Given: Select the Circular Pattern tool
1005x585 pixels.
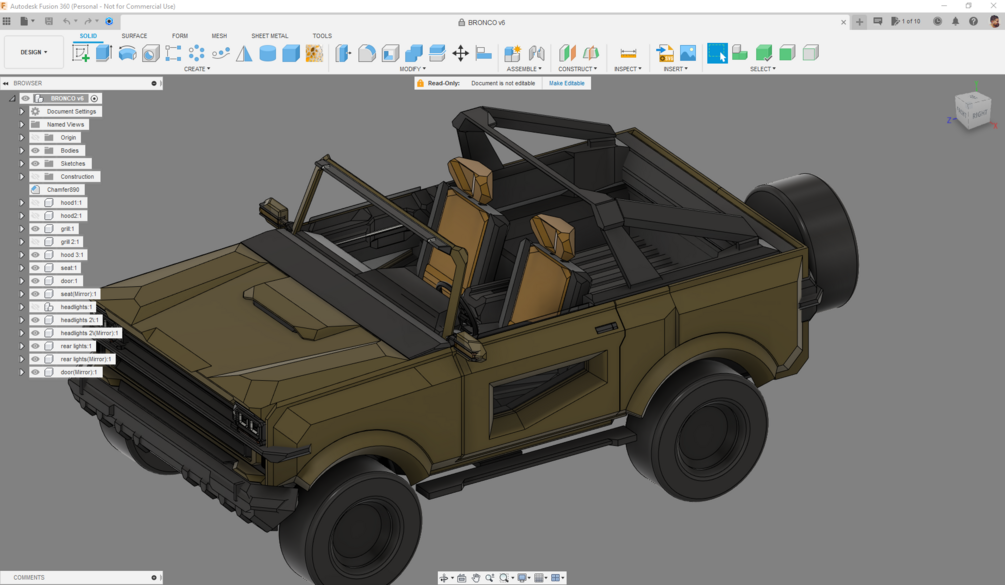Looking at the screenshot, I should (x=197, y=53).
